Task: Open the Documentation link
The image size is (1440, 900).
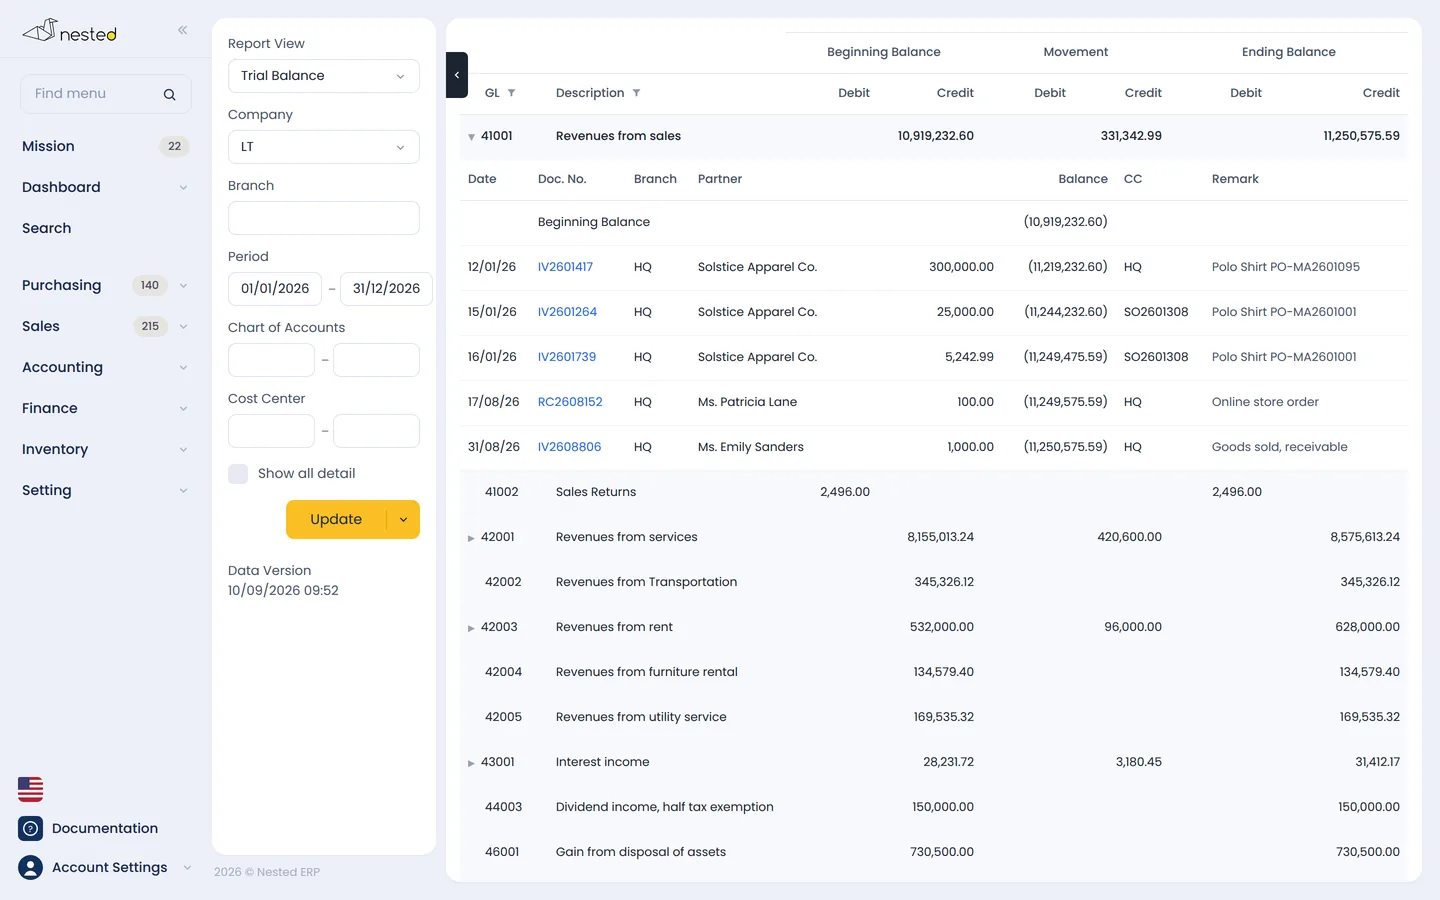Action: tap(105, 828)
